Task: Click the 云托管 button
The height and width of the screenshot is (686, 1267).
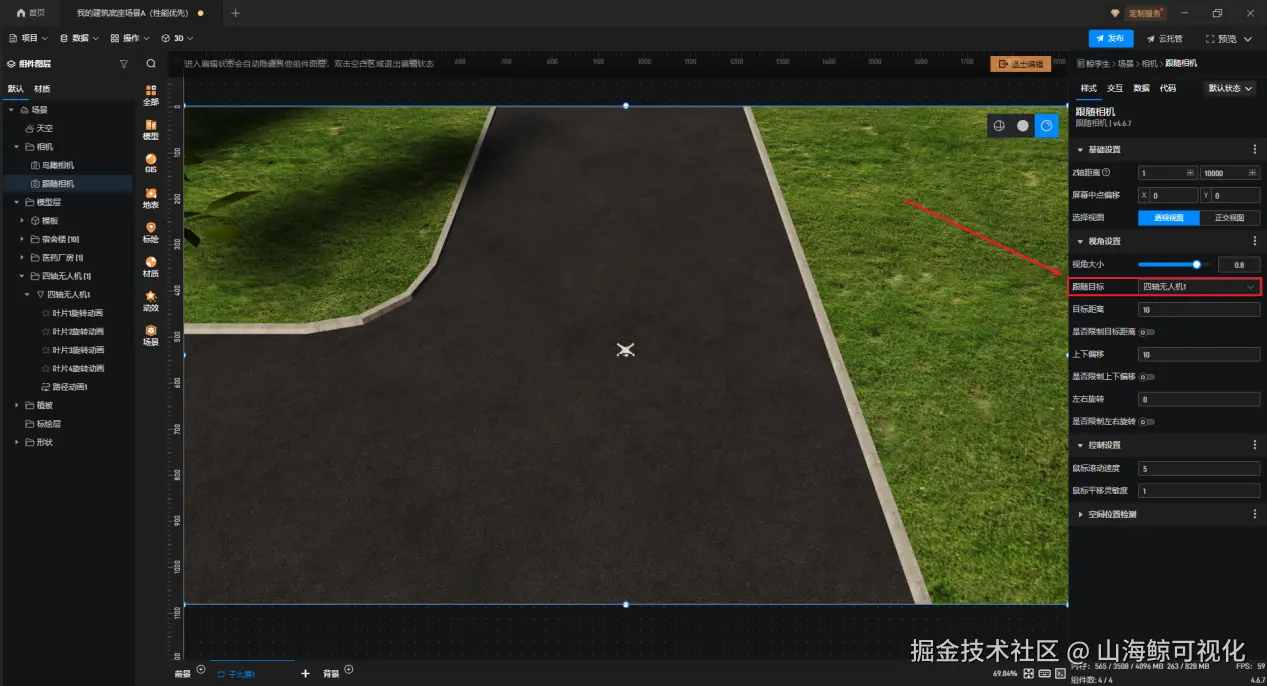Action: click(1164, 38)
